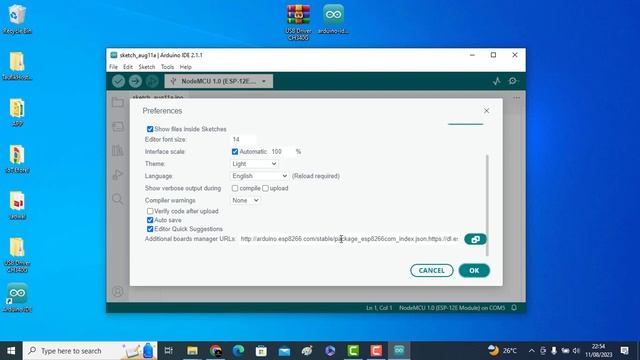Open the Tools menu
640x360 pixels.
click(x=167, y=67)
